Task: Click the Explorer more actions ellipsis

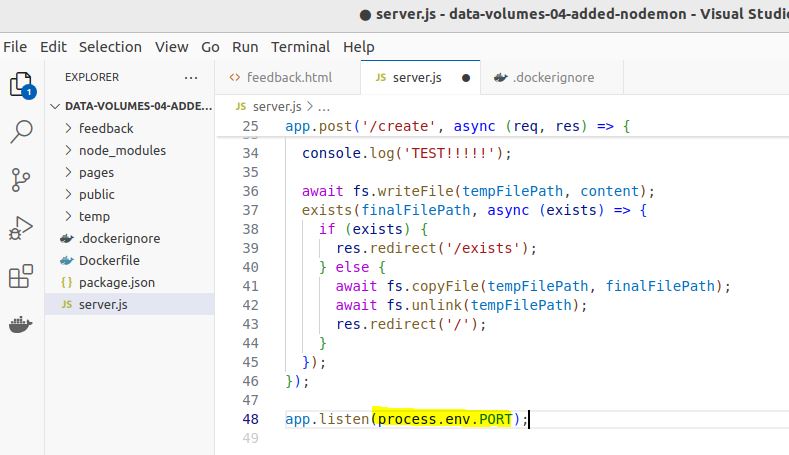Action: point(191,77)
